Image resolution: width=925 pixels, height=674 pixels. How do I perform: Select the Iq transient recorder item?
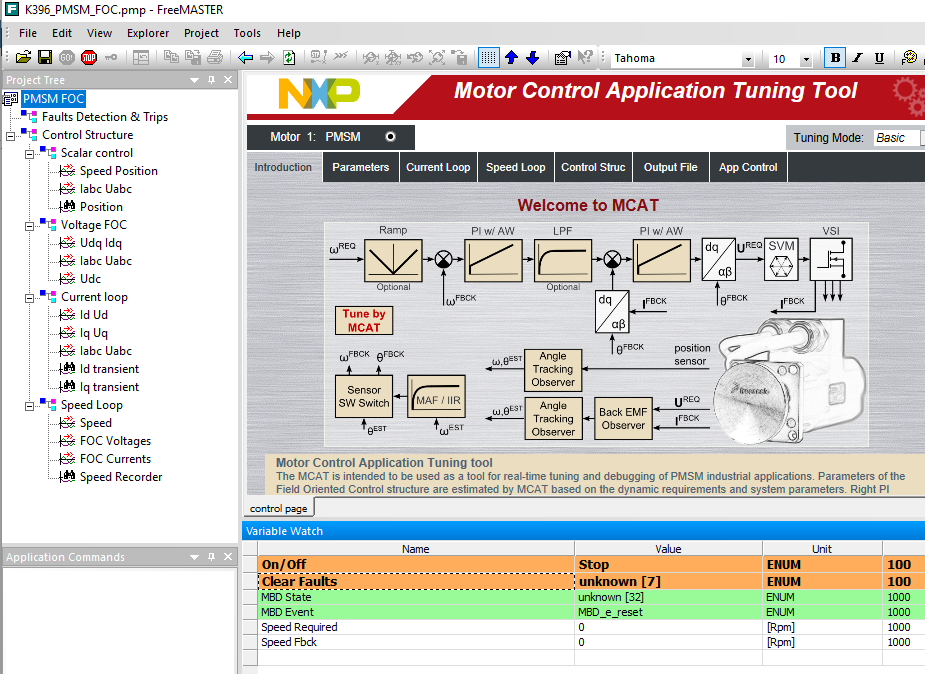click(x=109, y=387)
